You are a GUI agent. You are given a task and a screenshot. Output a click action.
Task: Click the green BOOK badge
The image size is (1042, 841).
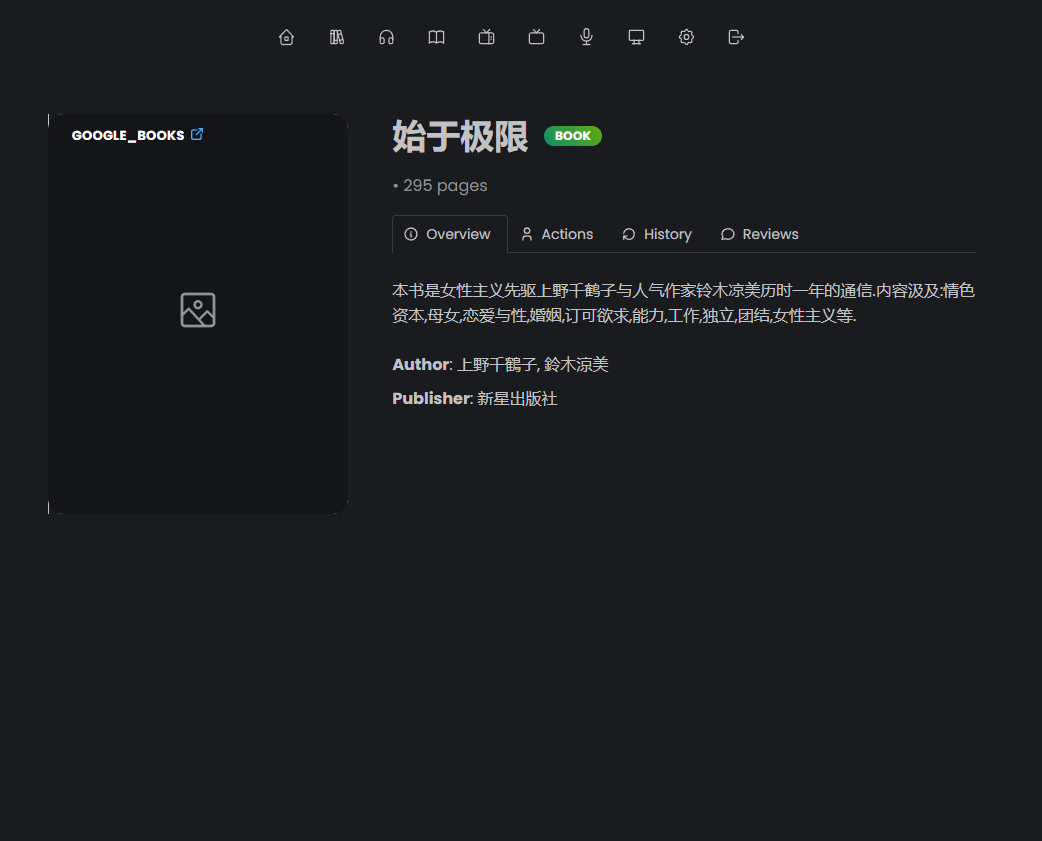click(573, 136)
